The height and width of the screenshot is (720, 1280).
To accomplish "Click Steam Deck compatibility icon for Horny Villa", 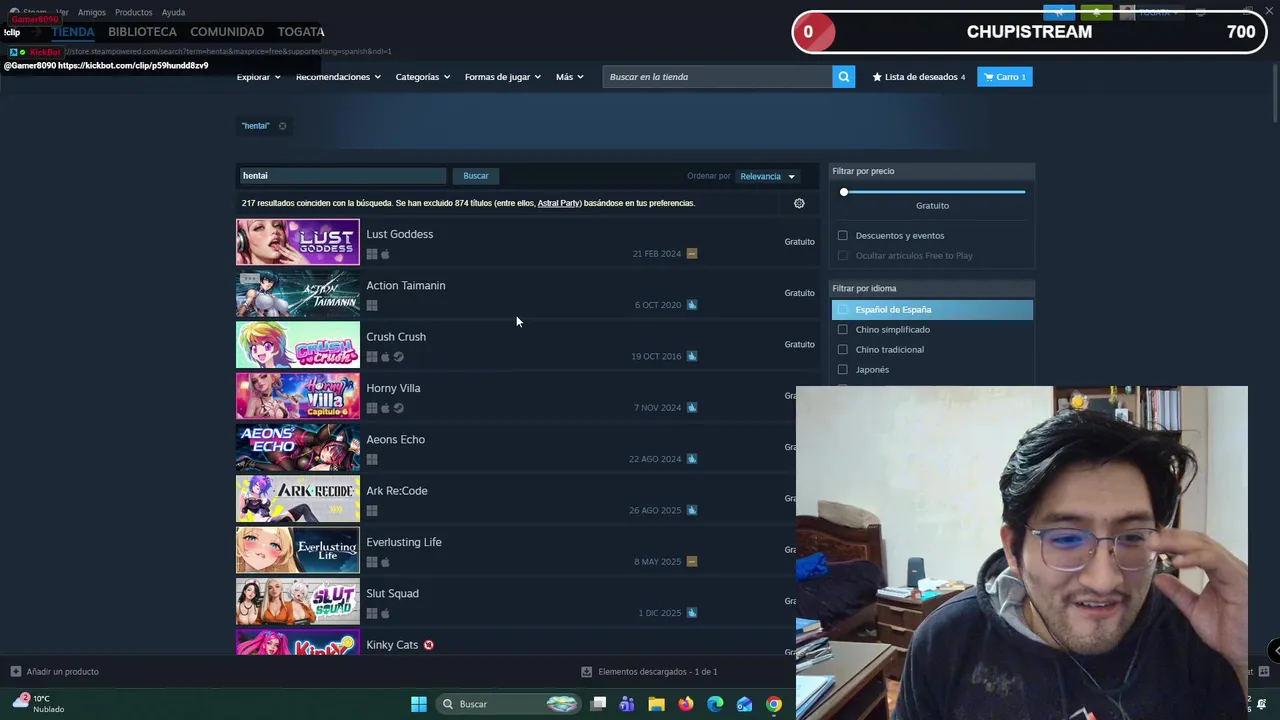I will pos(692,408).
